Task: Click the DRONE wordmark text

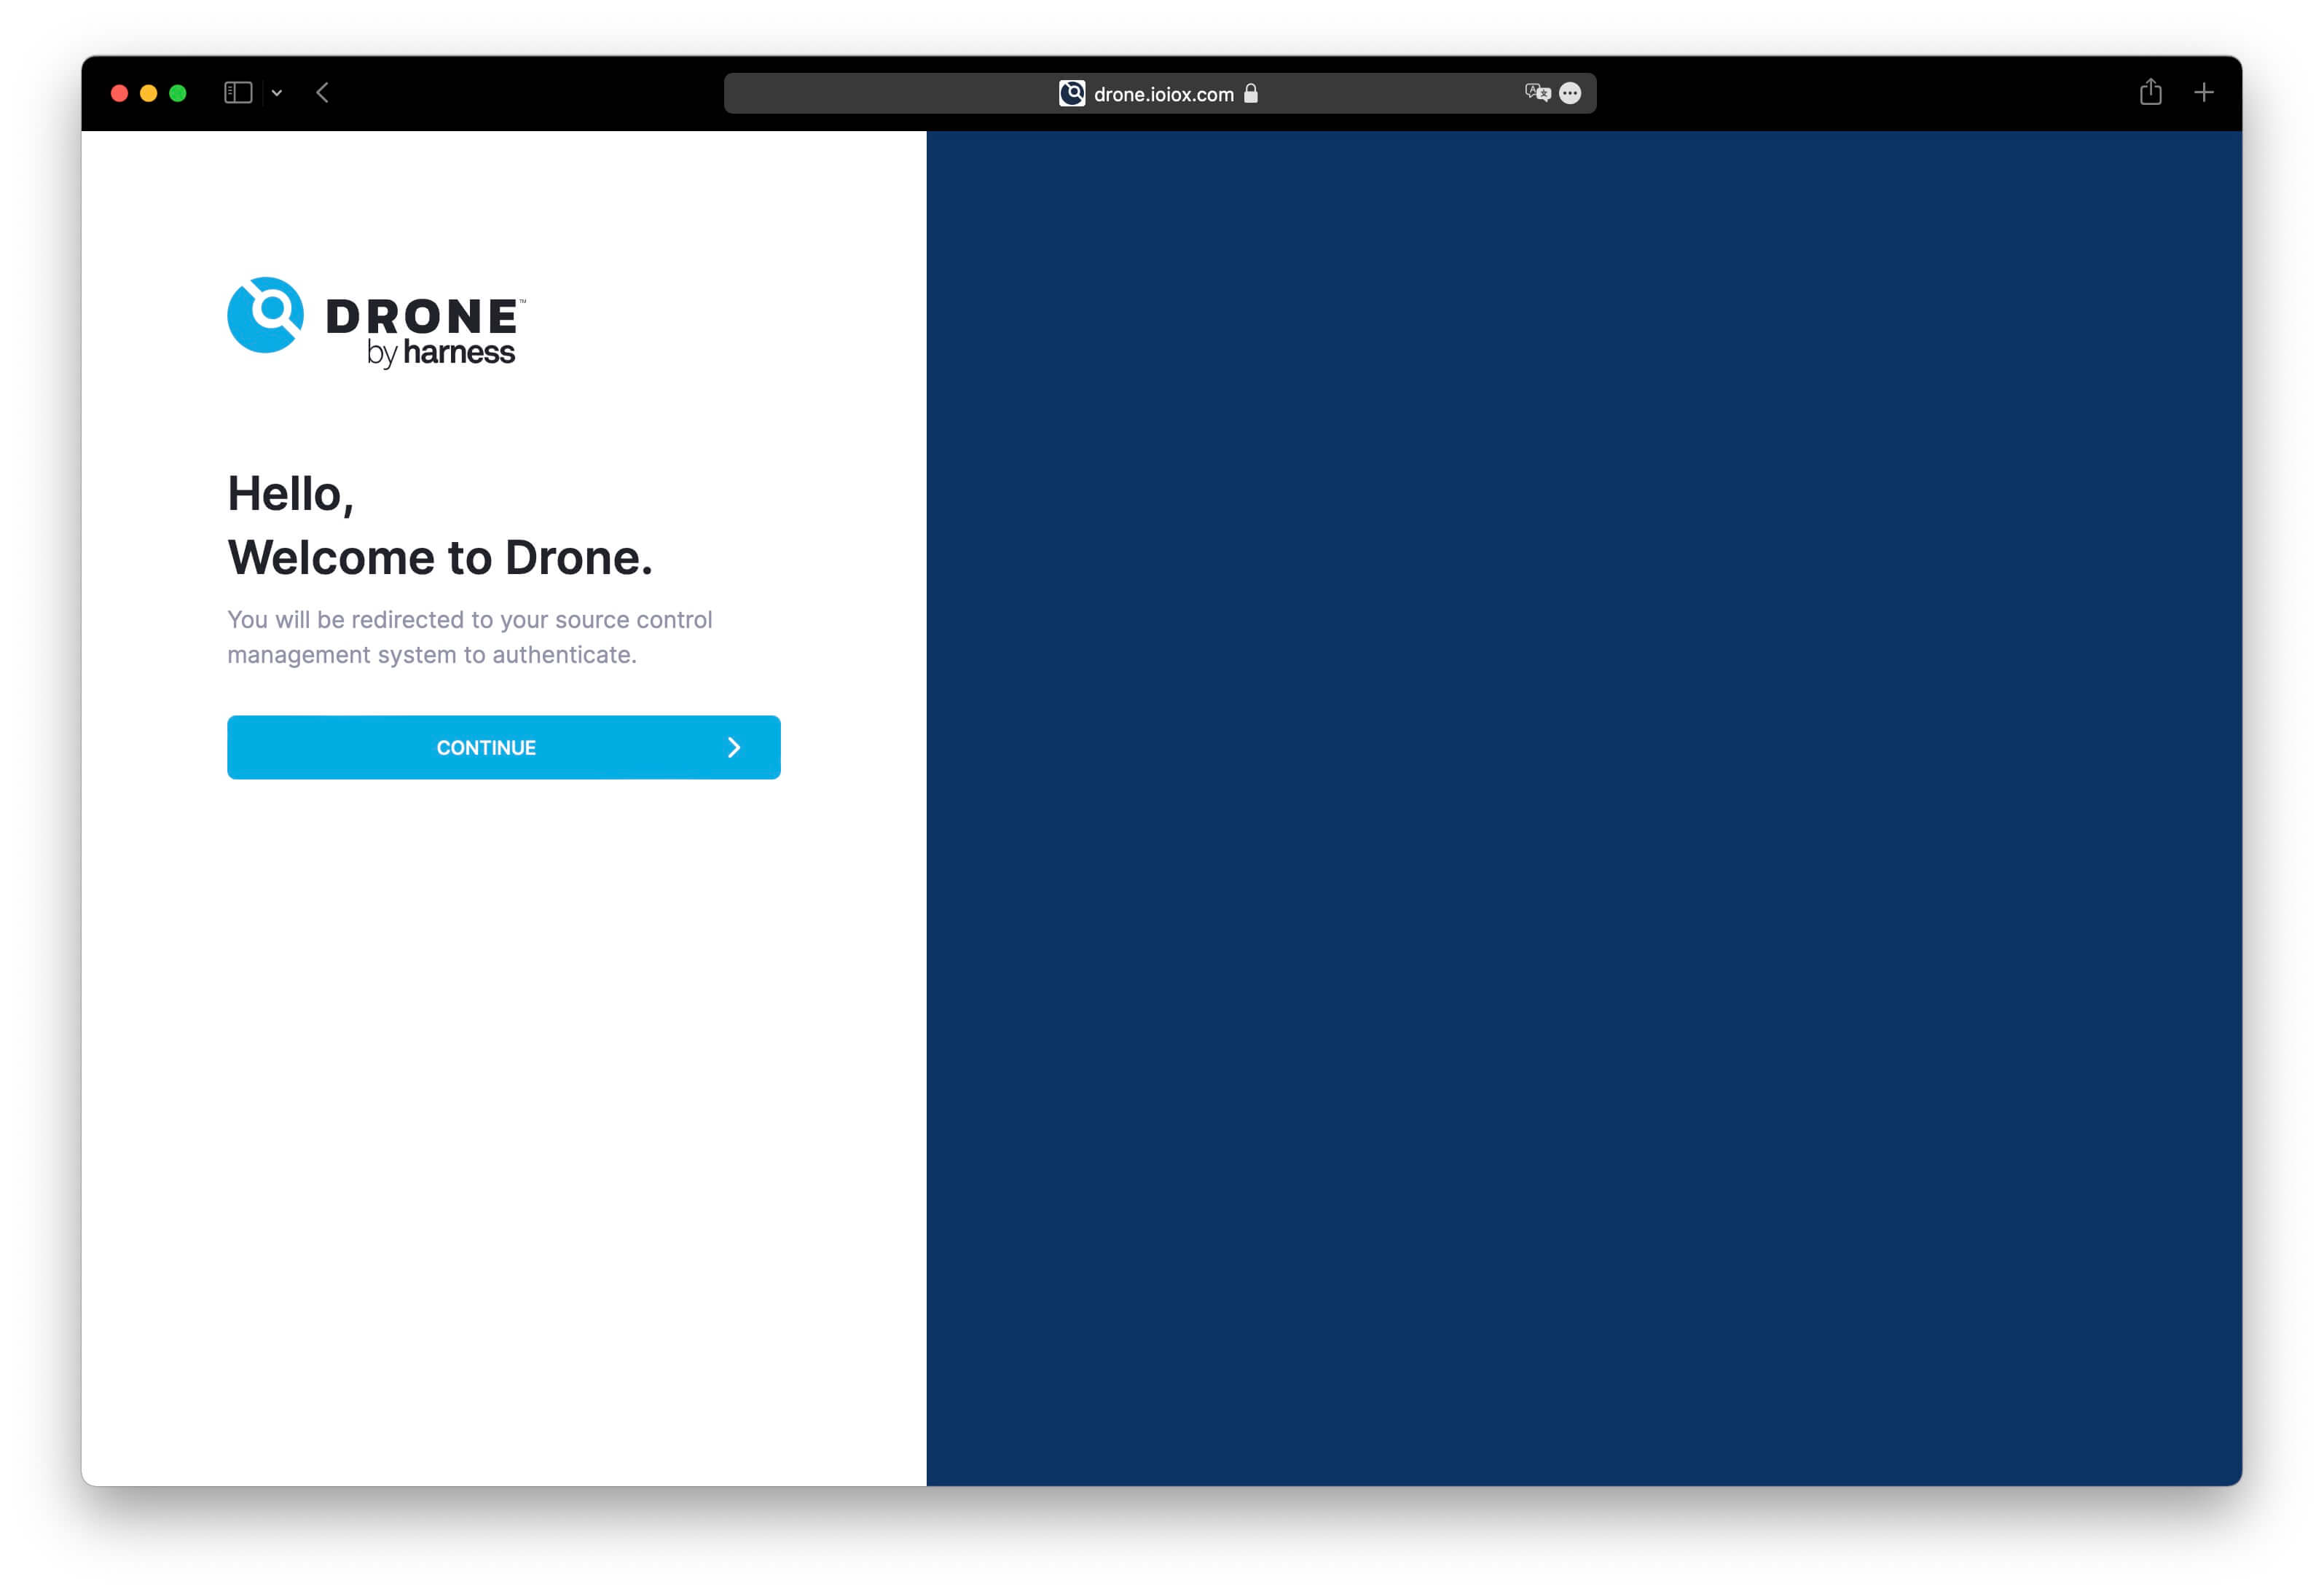Action: [x=422, y=316]
